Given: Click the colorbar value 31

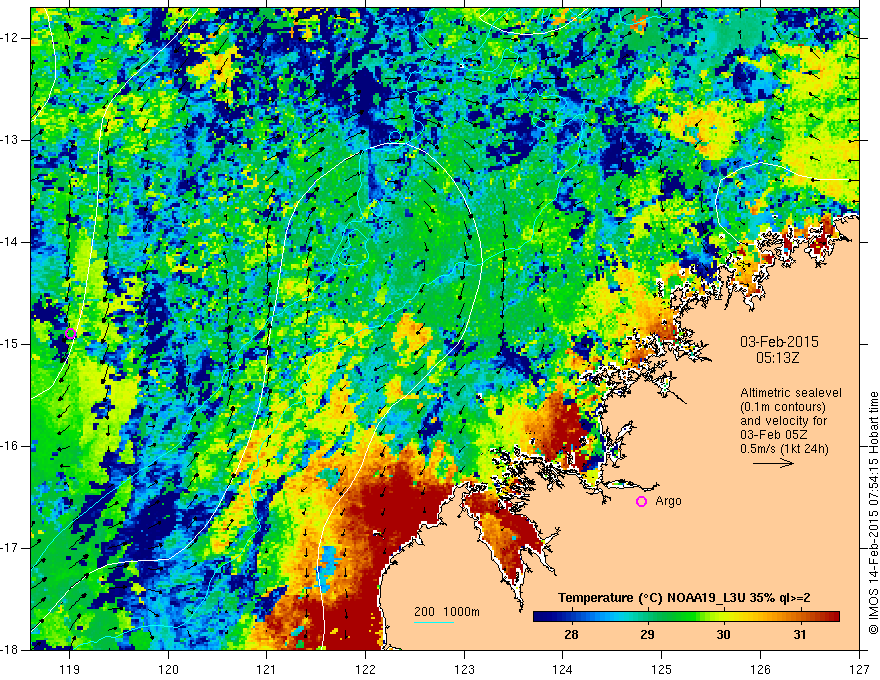Looking at the screenshot, I should click(800, 635).
